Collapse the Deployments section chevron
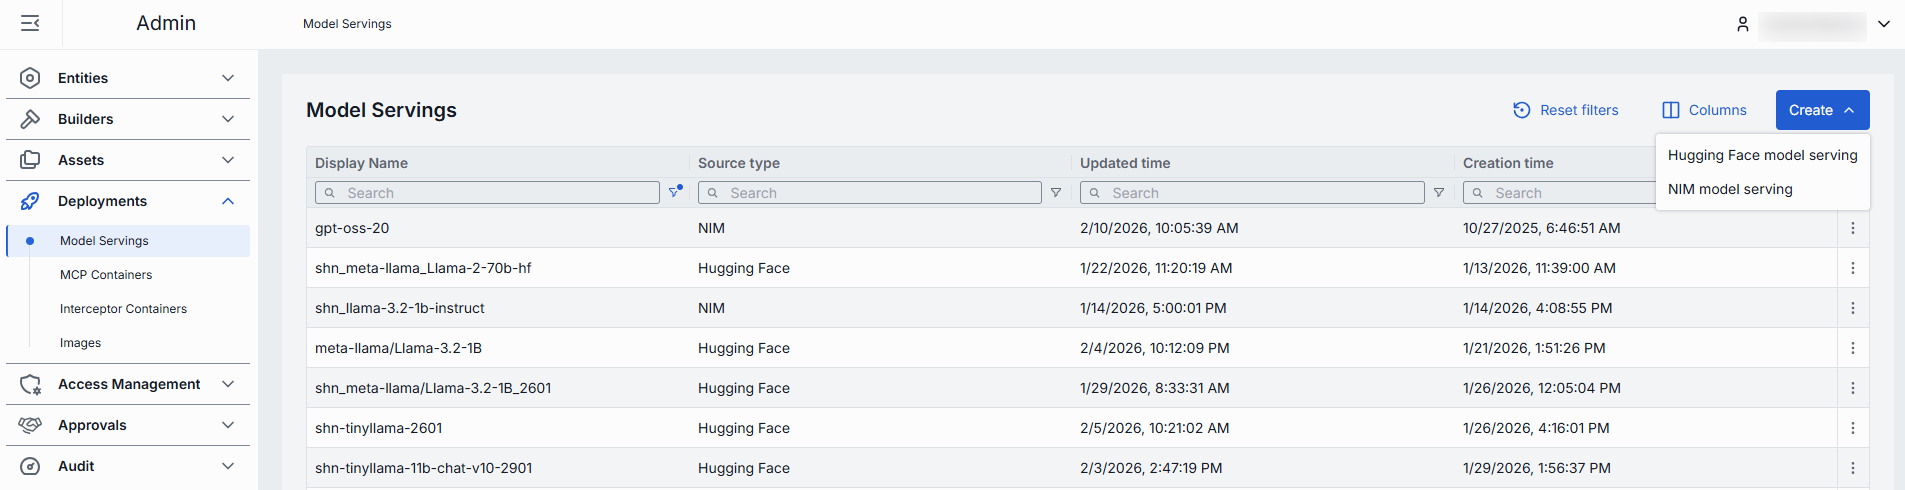Screen dimensions: 1905x490 pyautogui.click(x=228, y=201)
